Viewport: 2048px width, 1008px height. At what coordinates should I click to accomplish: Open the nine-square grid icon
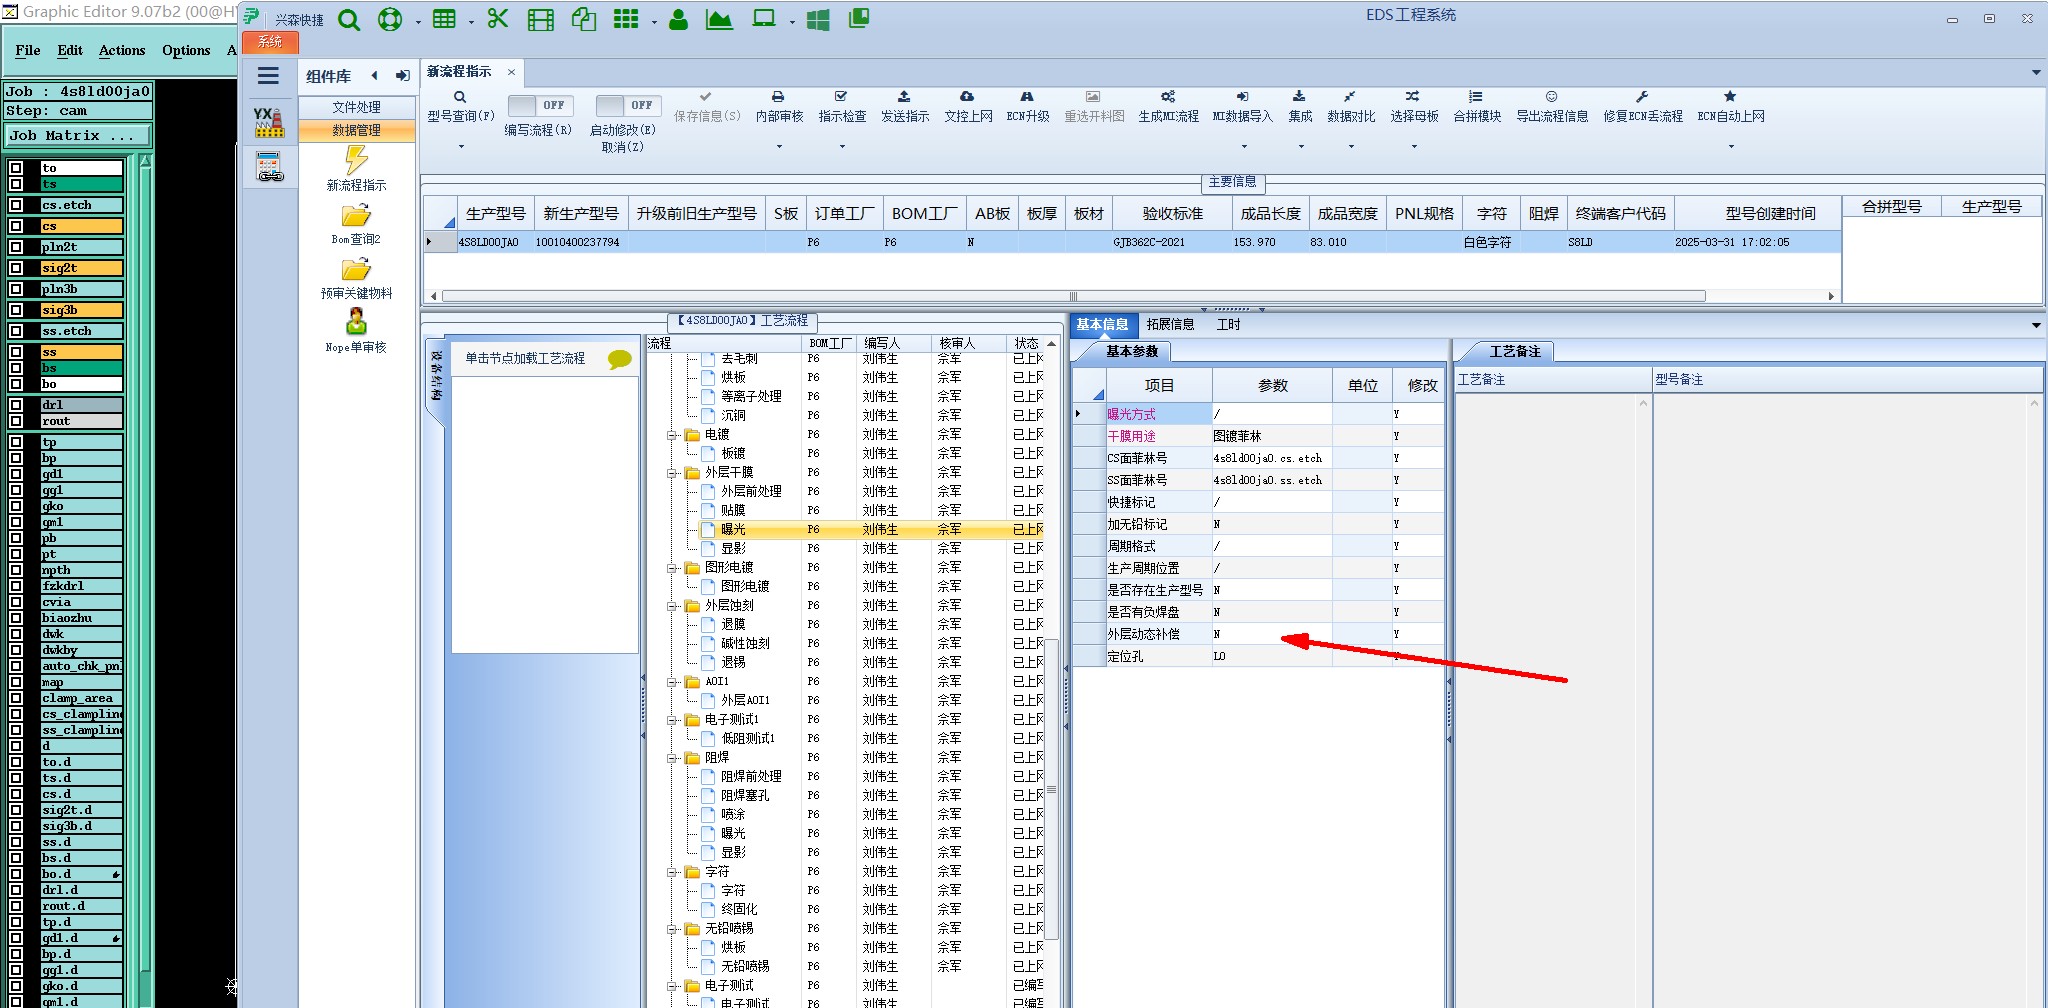(626, 19)
